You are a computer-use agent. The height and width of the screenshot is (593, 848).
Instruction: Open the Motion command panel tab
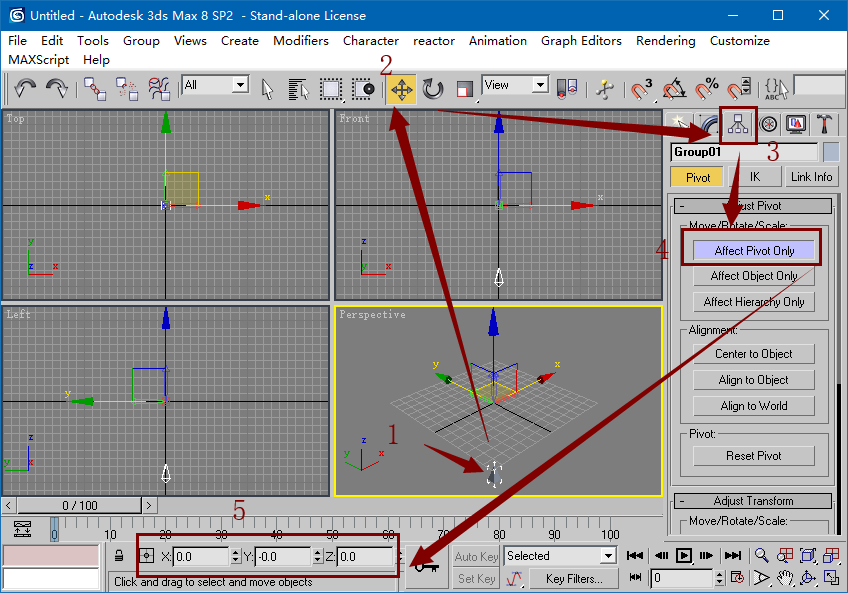point(768,124)
